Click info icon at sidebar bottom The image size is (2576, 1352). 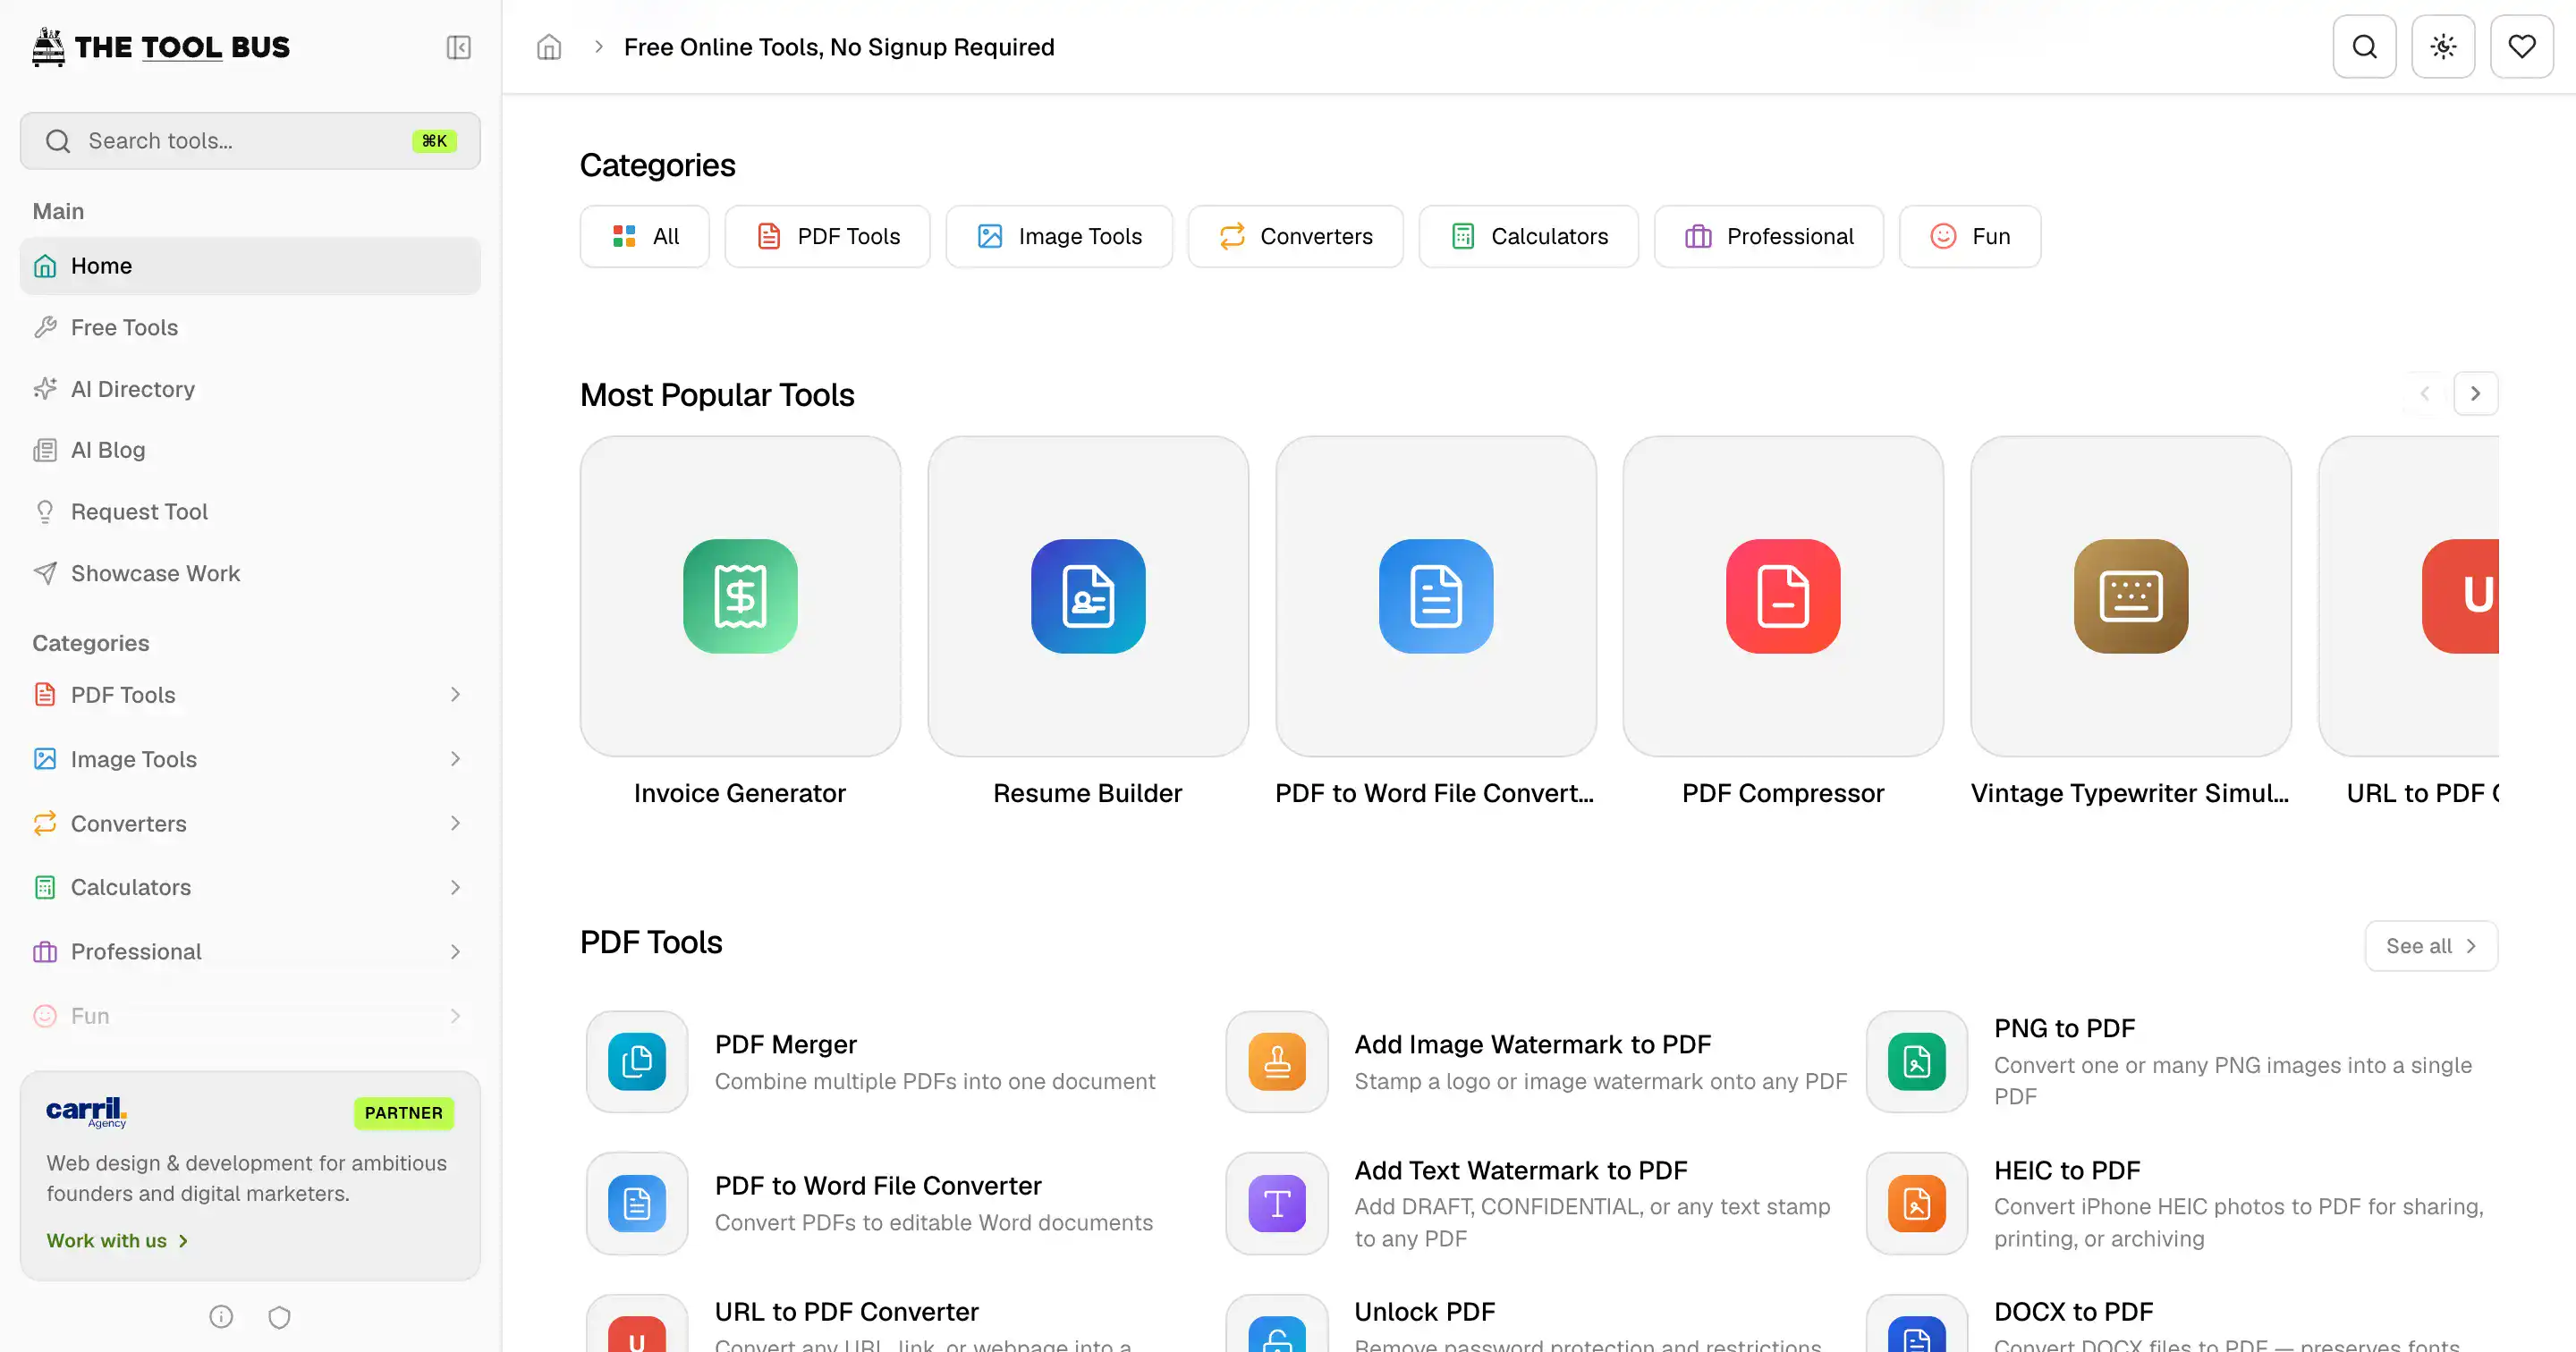pyautogui.click(x=221, y=1316)
